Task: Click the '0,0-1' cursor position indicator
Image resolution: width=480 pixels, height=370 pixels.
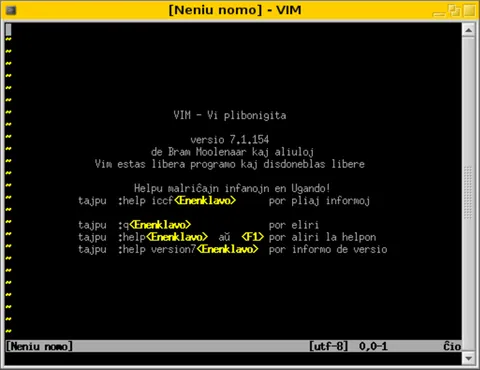Action: pos(373,346)
